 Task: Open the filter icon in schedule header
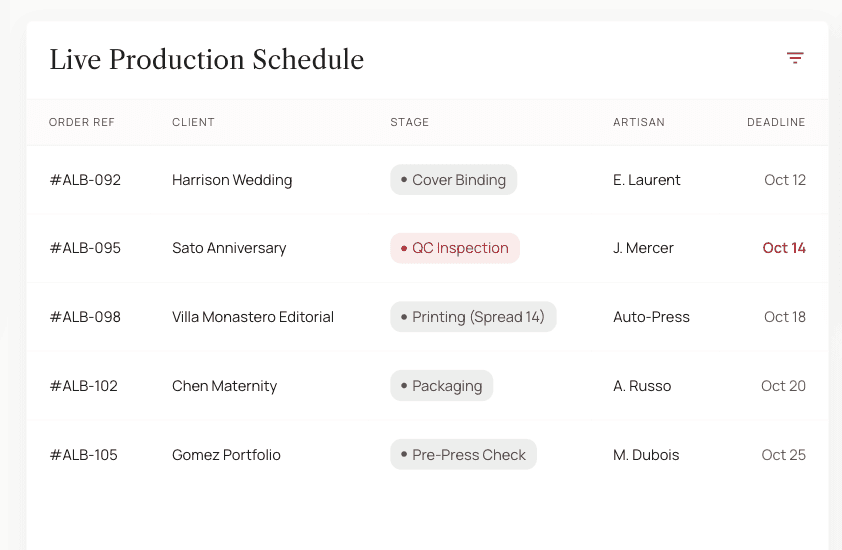[795, 57]
